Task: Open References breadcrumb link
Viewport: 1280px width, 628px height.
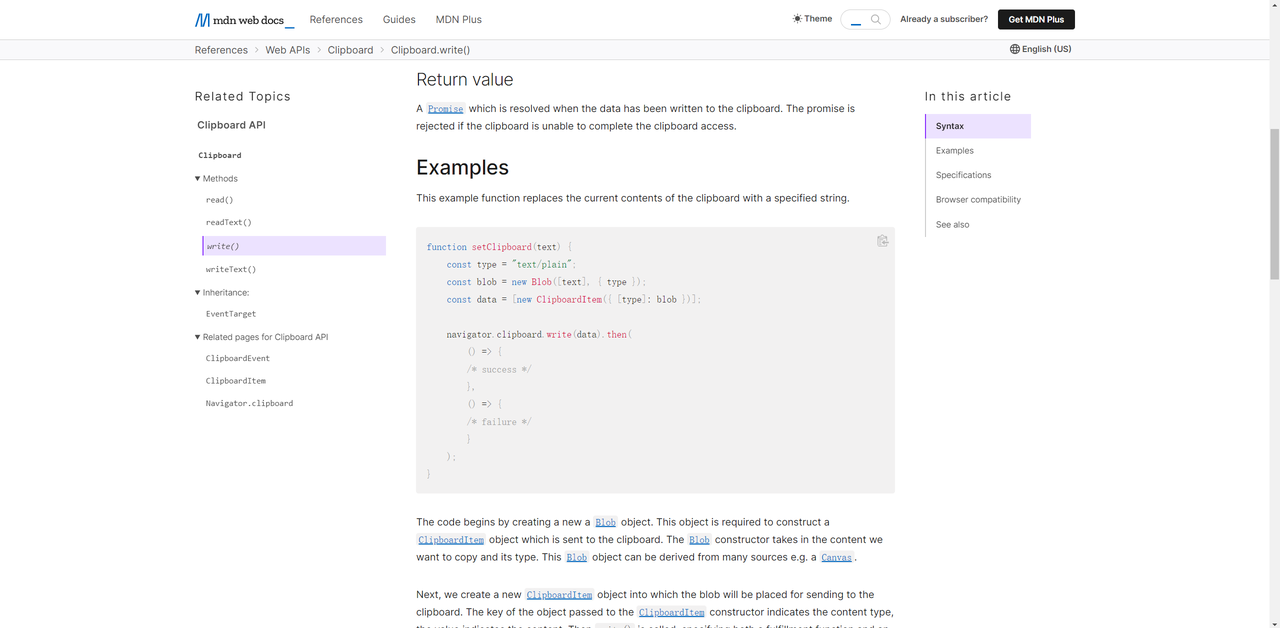Action: (221, 50)
